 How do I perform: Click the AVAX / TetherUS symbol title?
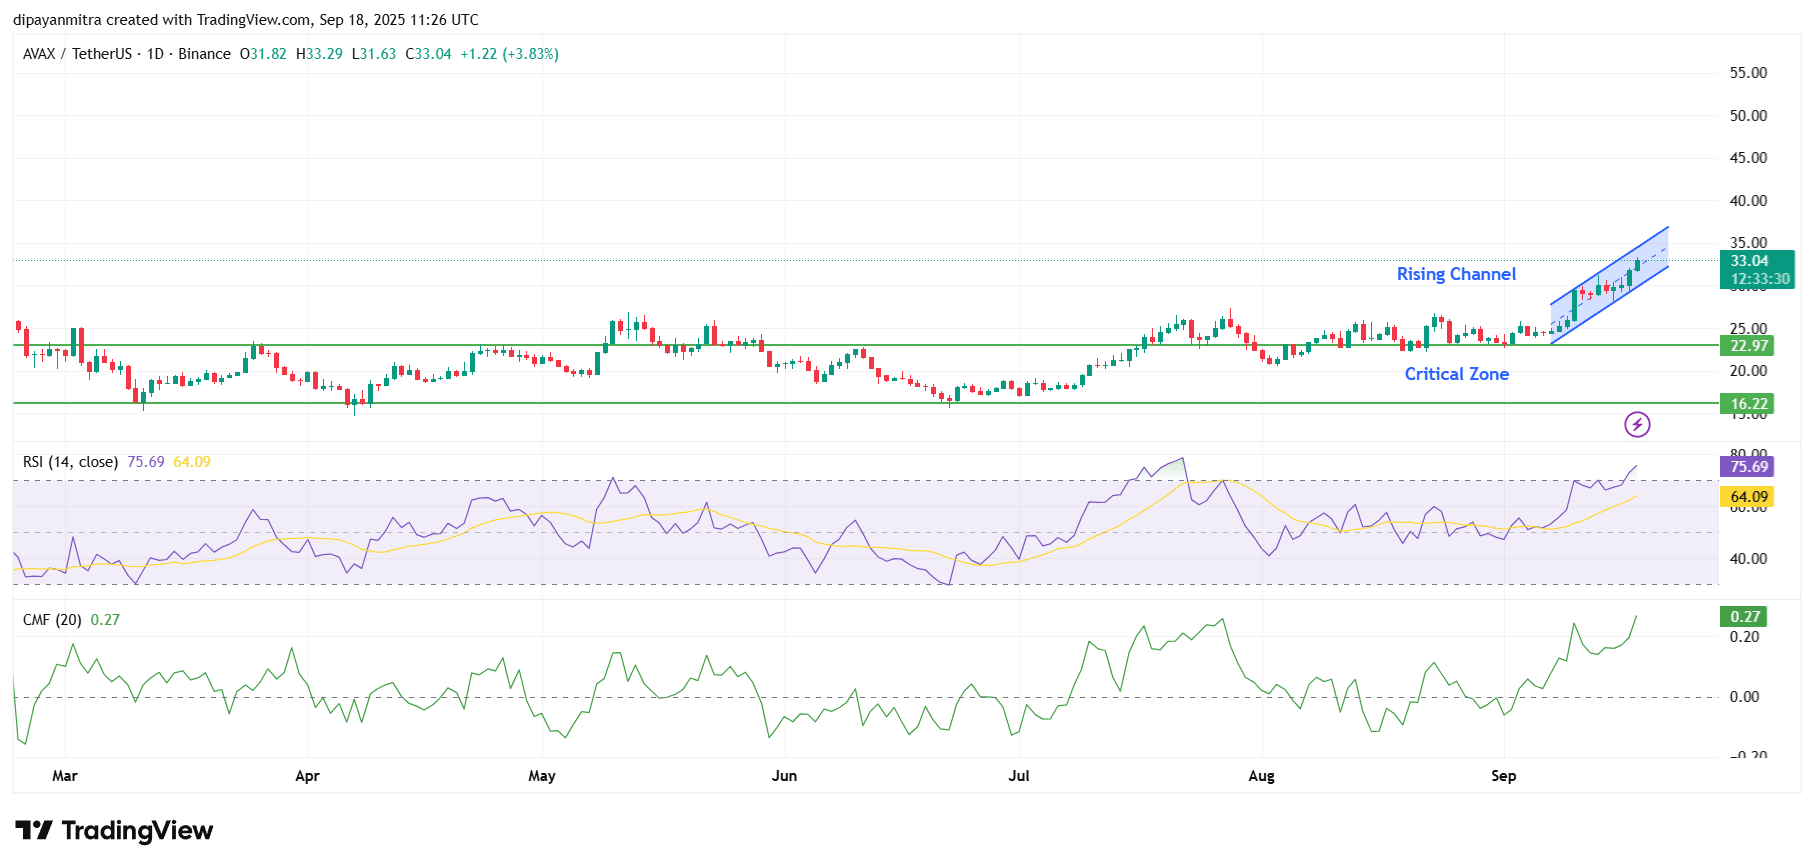77,54
